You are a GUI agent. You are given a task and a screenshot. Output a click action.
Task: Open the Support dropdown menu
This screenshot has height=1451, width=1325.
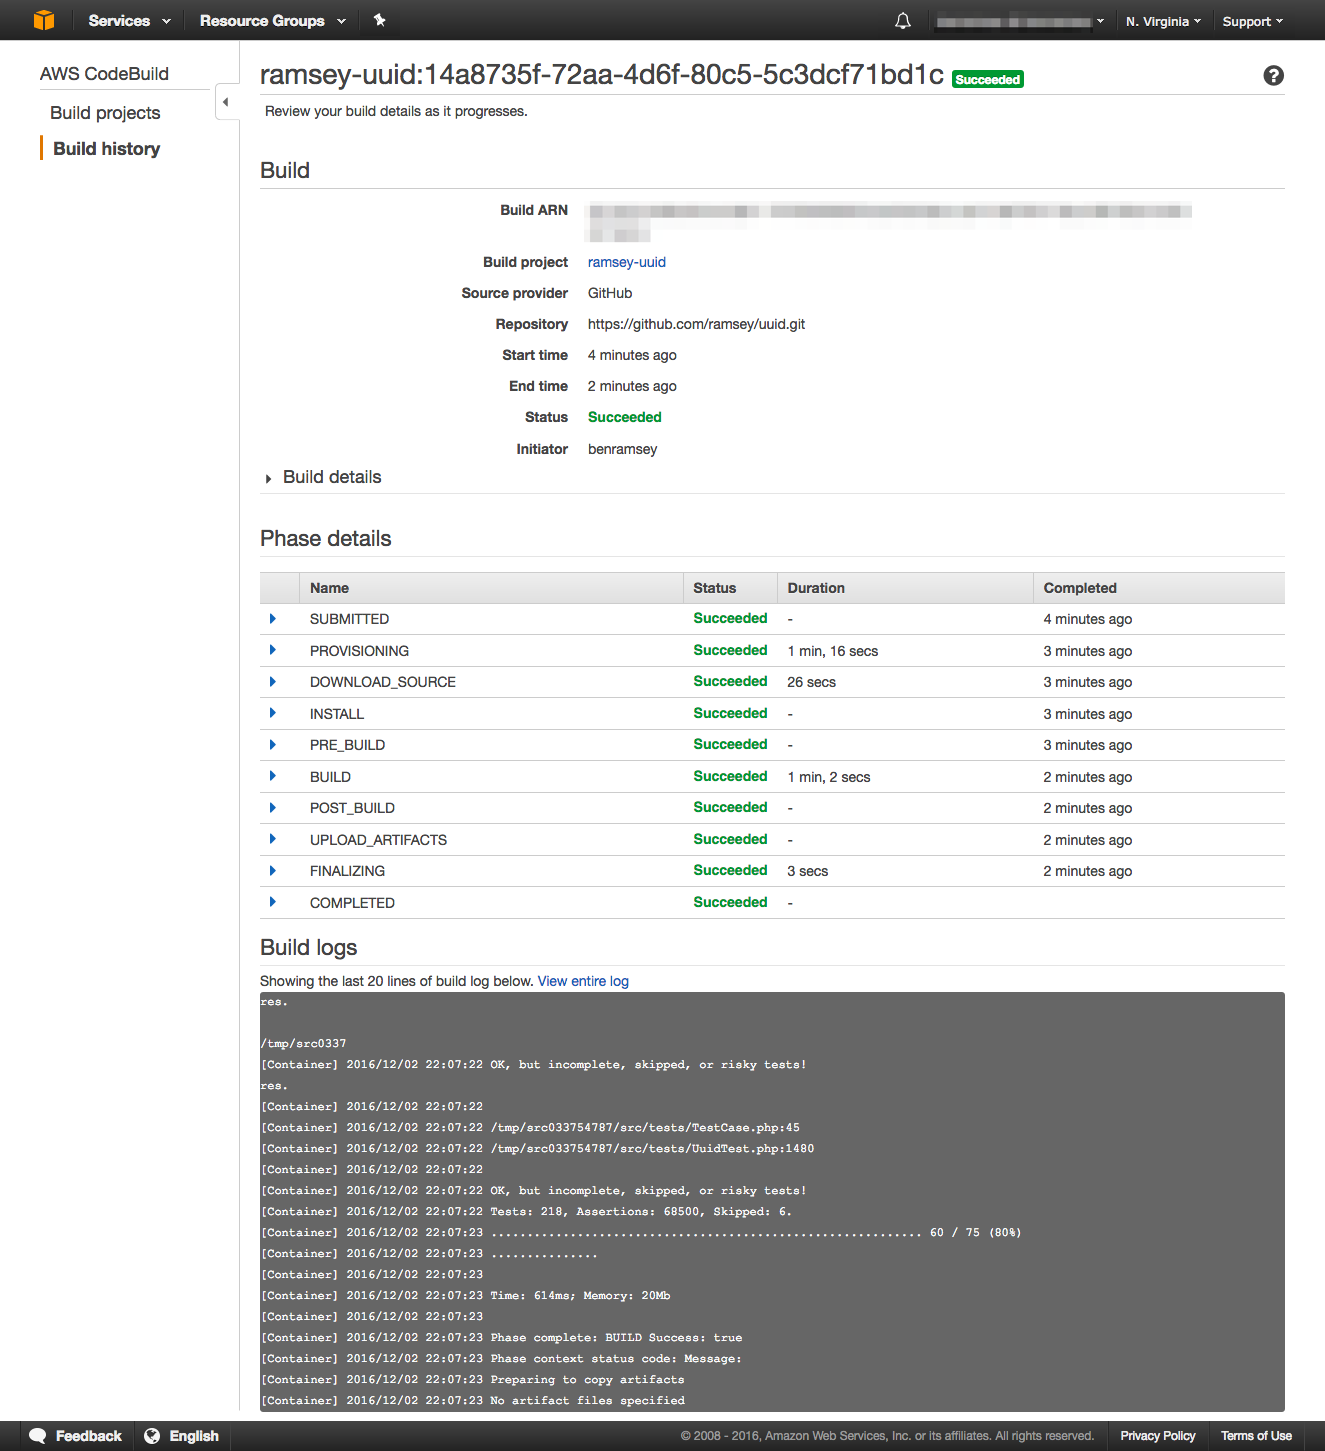point(1252,21)
